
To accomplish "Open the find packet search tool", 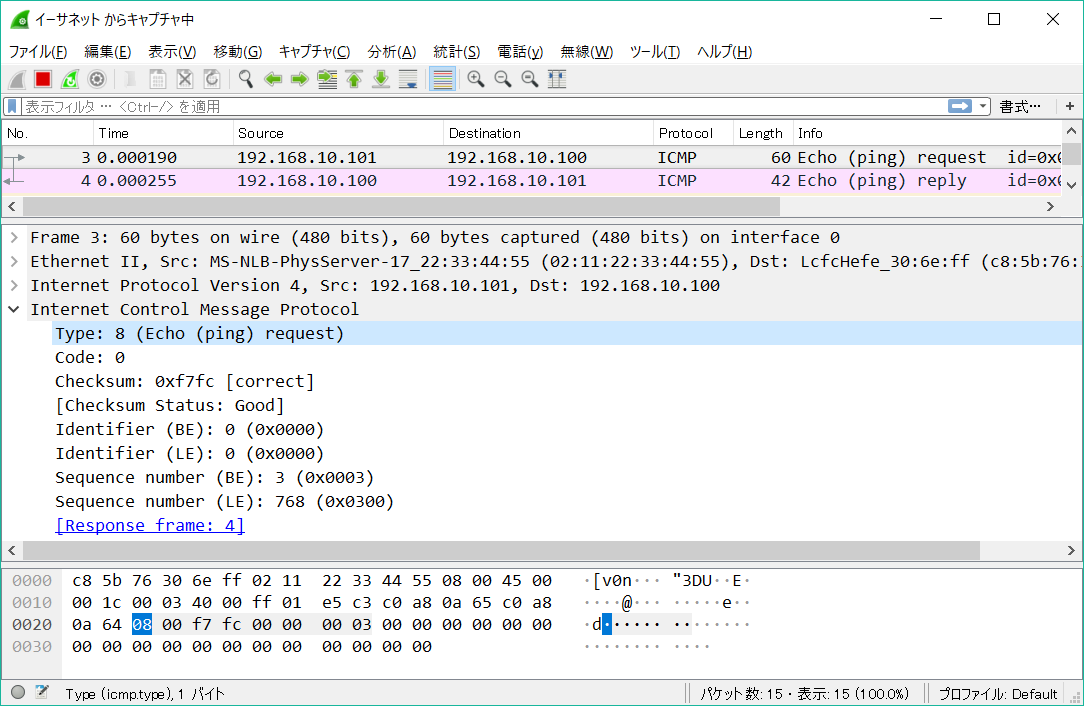I will tap(245, 78).
